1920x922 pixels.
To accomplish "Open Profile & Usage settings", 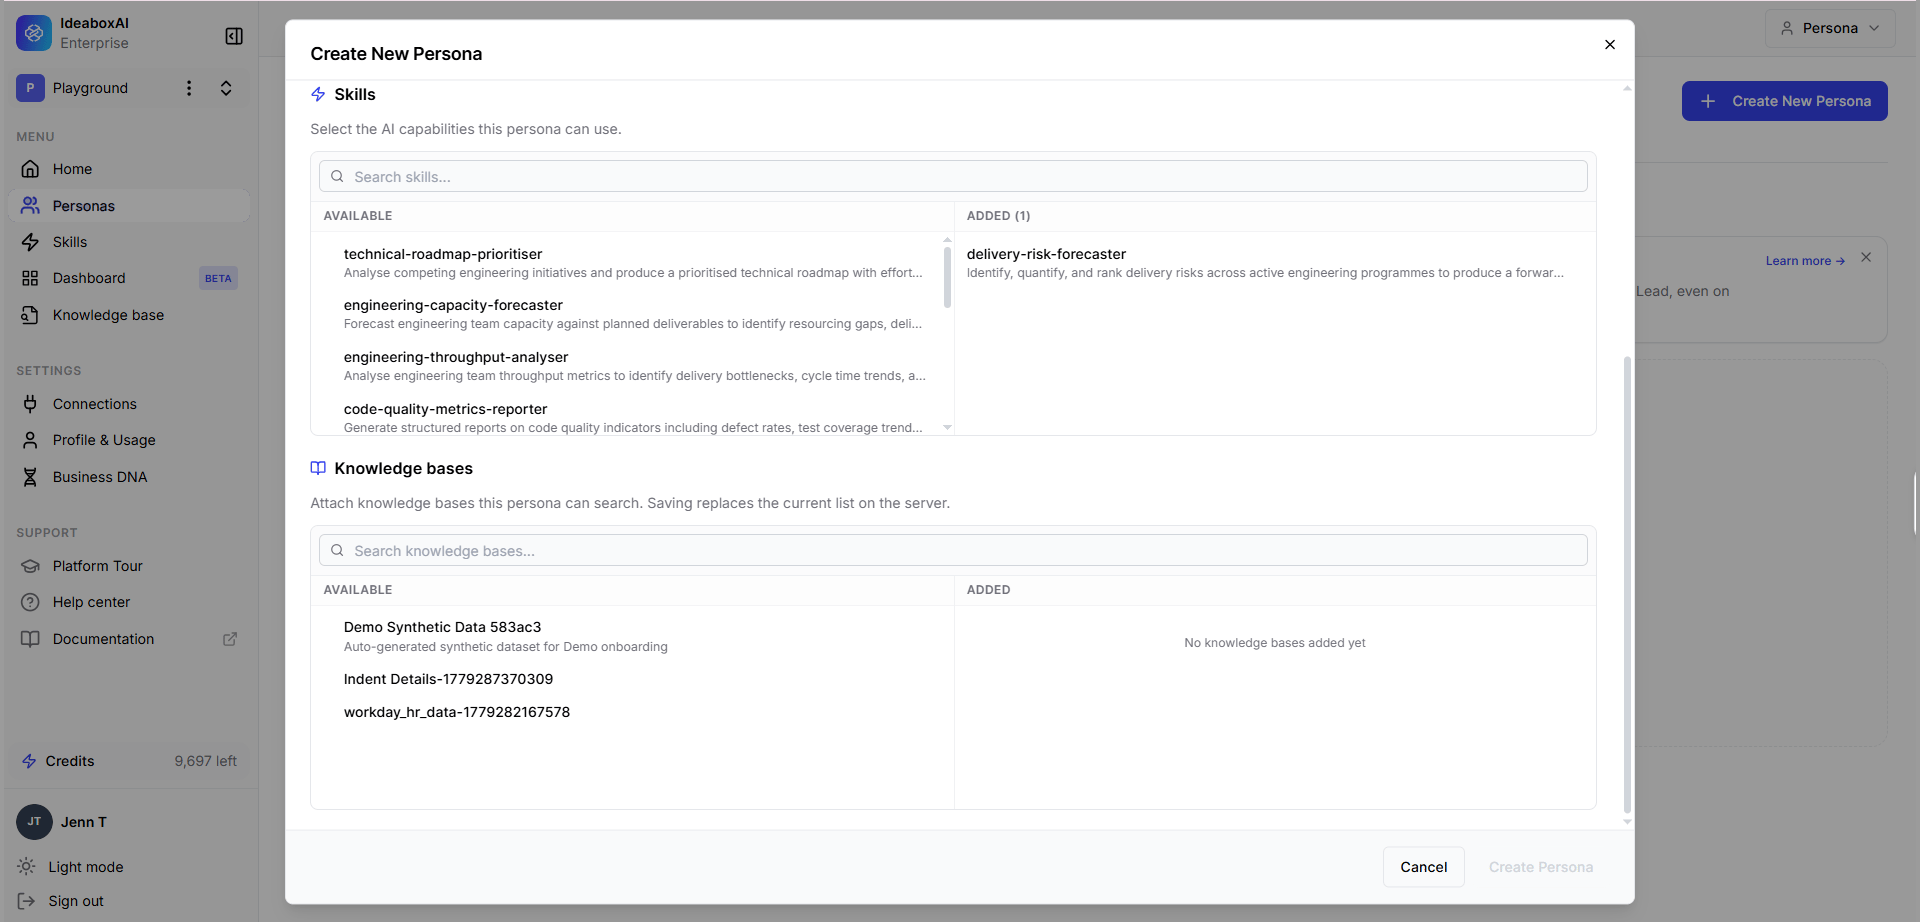I will (129, 440).
